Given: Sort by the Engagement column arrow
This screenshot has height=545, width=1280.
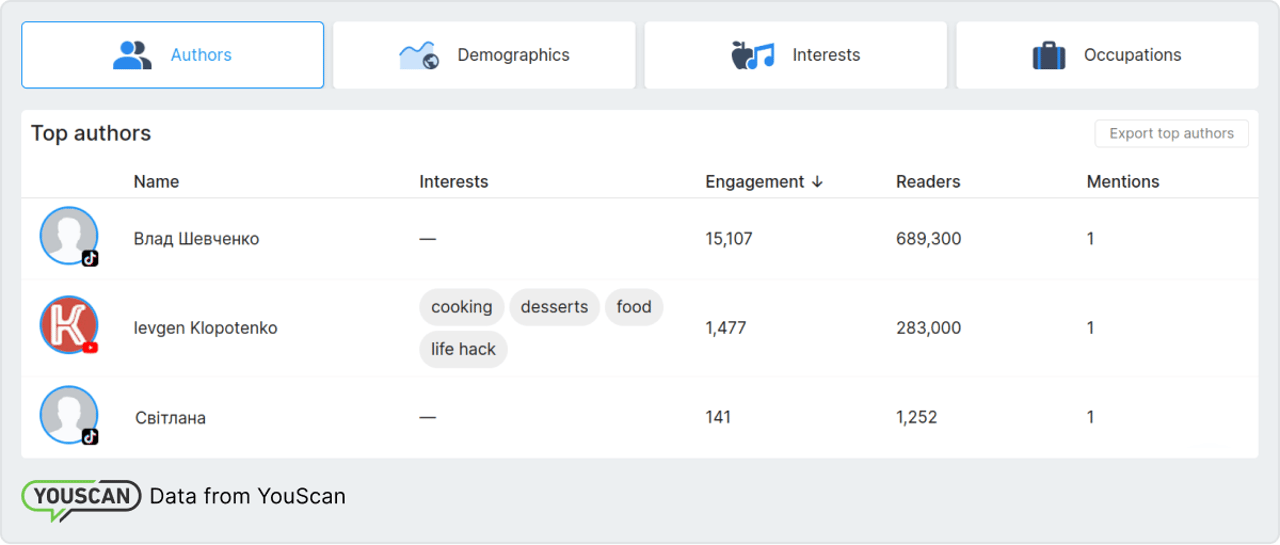Looking at the screenshot, I should point(817,182).
